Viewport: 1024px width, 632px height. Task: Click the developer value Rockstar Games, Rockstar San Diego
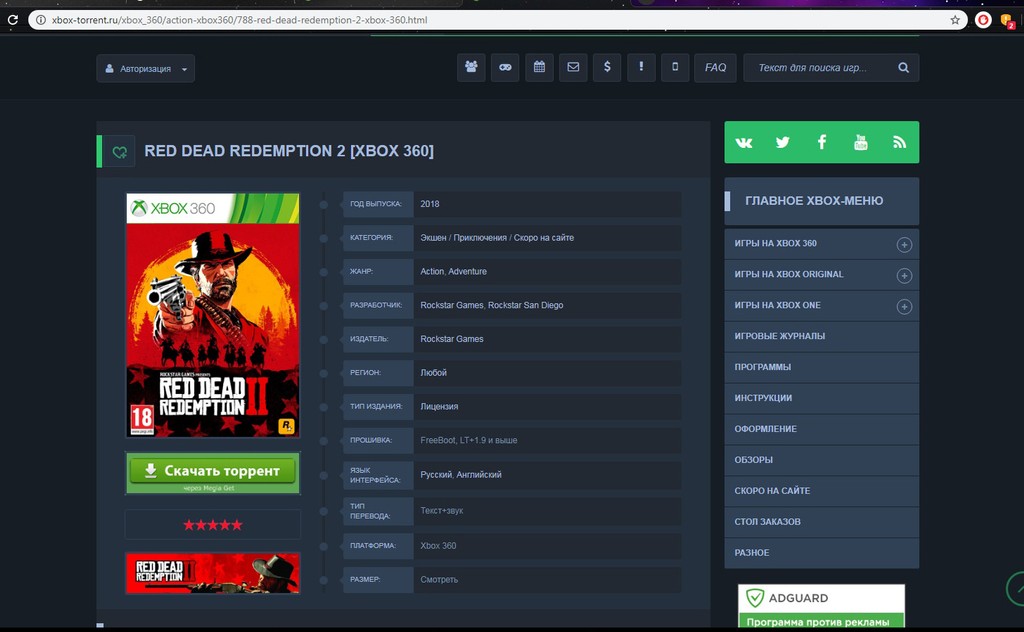pyautogui.click(x=492, y=305)
